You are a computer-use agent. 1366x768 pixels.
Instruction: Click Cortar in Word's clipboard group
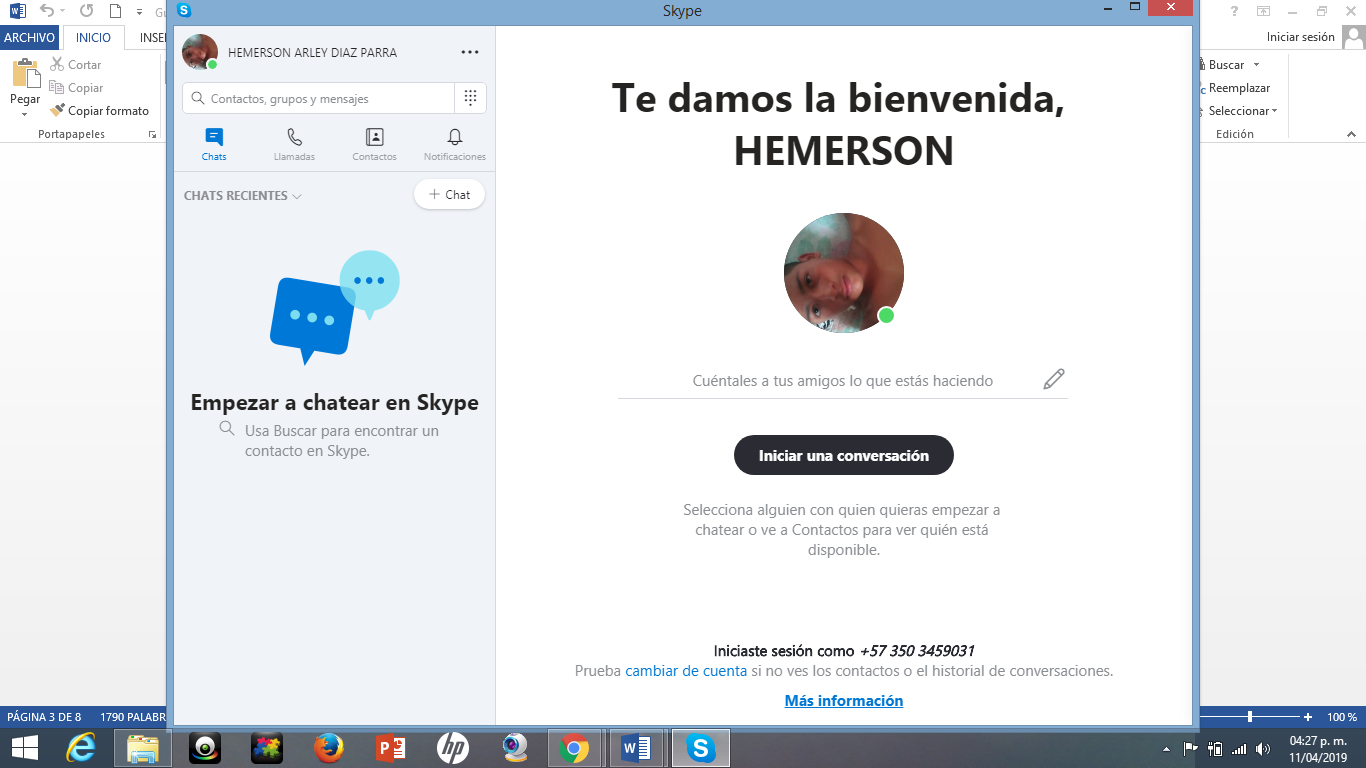click(x=75, y=65)
